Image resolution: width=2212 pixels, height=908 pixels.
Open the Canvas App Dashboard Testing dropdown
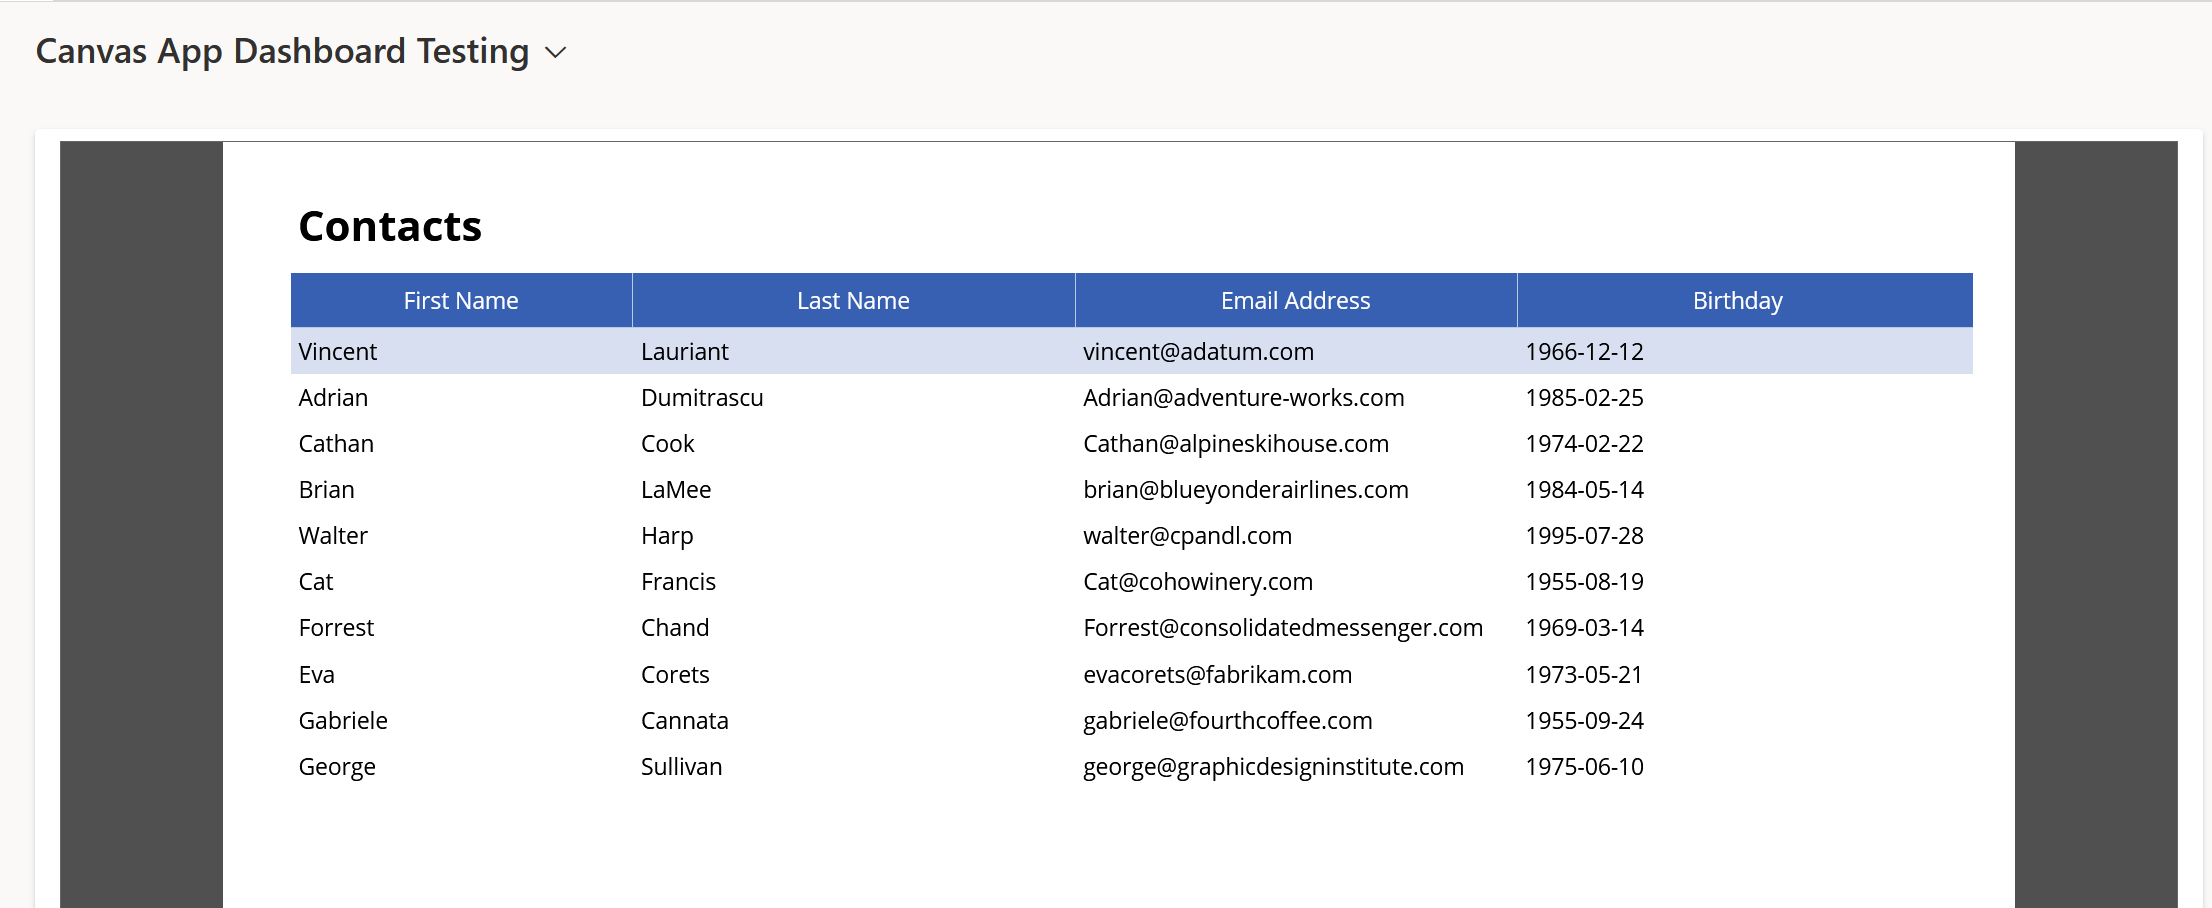[x=555, y=52]
